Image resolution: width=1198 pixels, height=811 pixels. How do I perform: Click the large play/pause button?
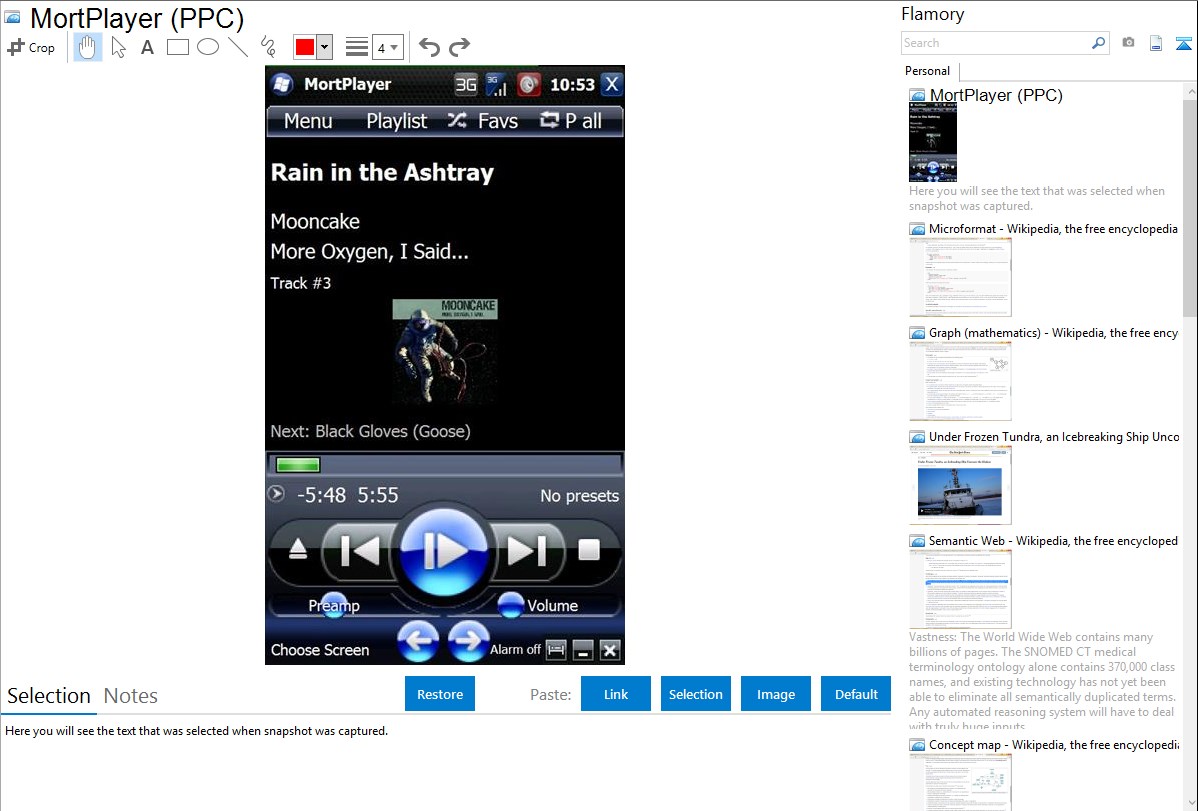[x=444, y=550]
